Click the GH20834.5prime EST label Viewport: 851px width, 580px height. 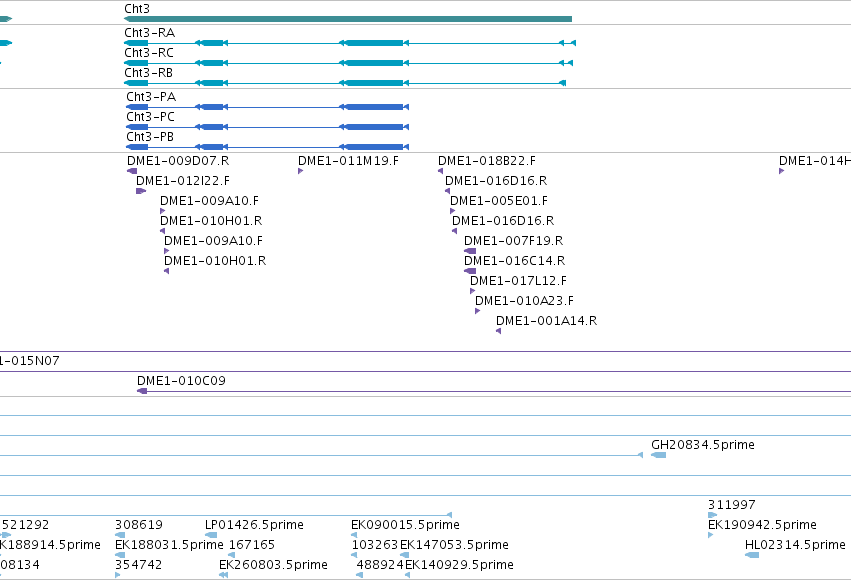tap(703, 445)
